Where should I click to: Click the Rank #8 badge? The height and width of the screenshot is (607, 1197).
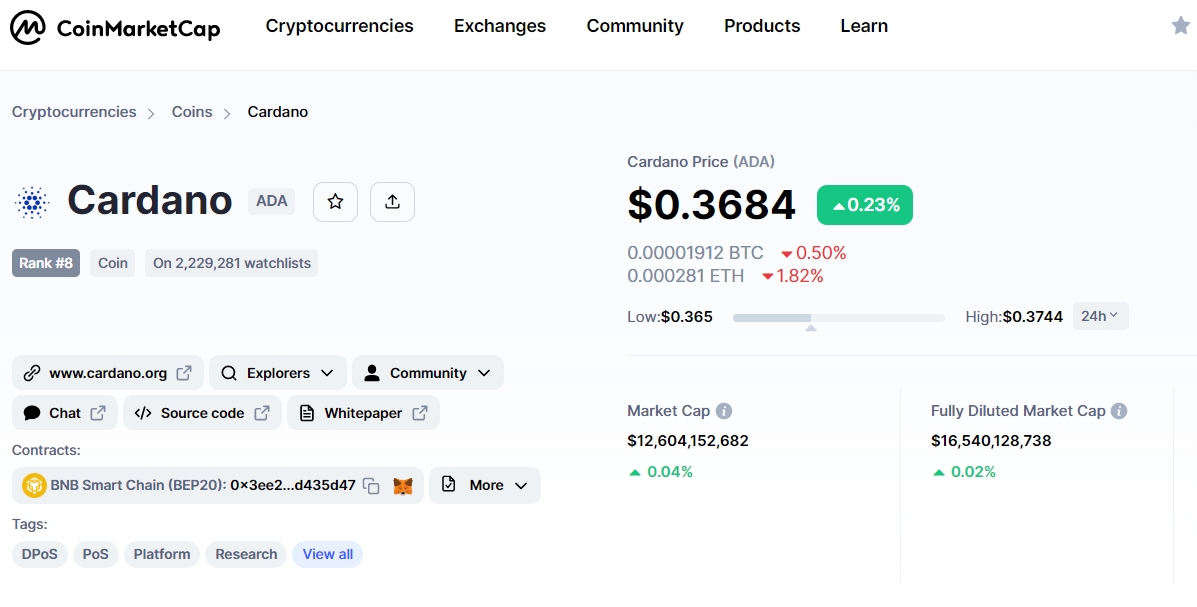(x=46, y=263)
